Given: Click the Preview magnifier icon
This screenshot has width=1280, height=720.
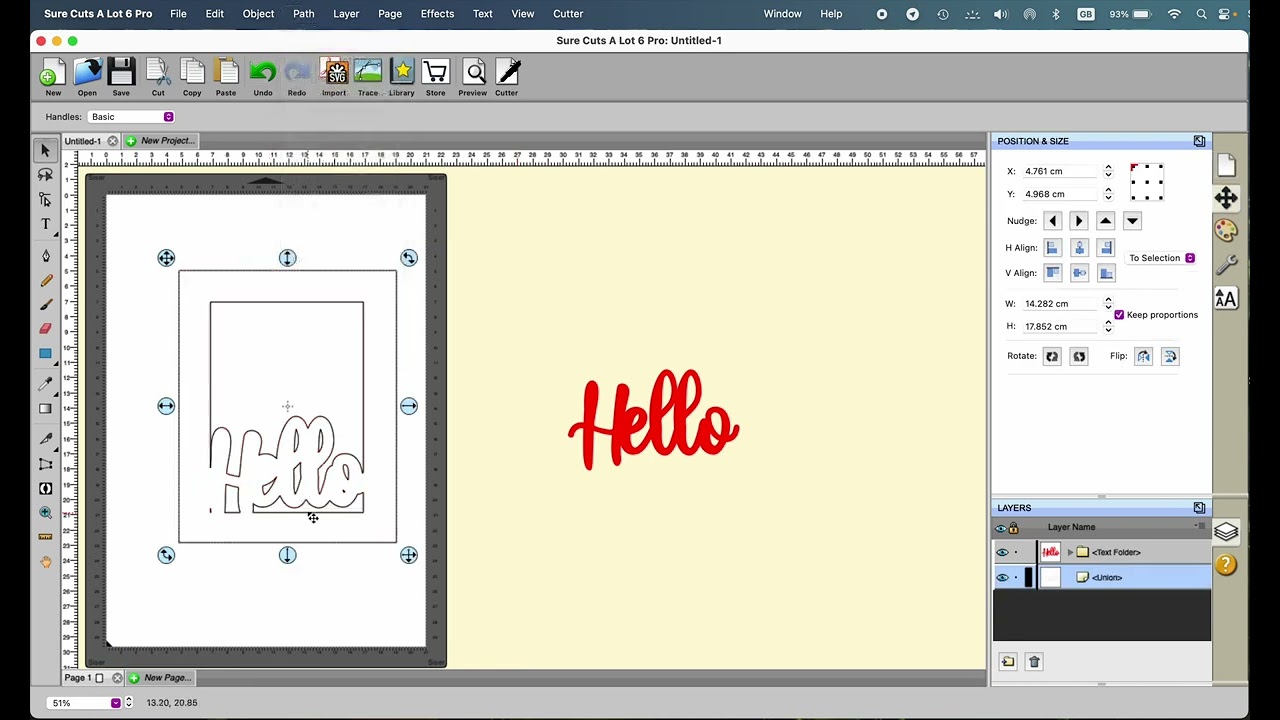Looking at the screenshot, I should (473, 78).
